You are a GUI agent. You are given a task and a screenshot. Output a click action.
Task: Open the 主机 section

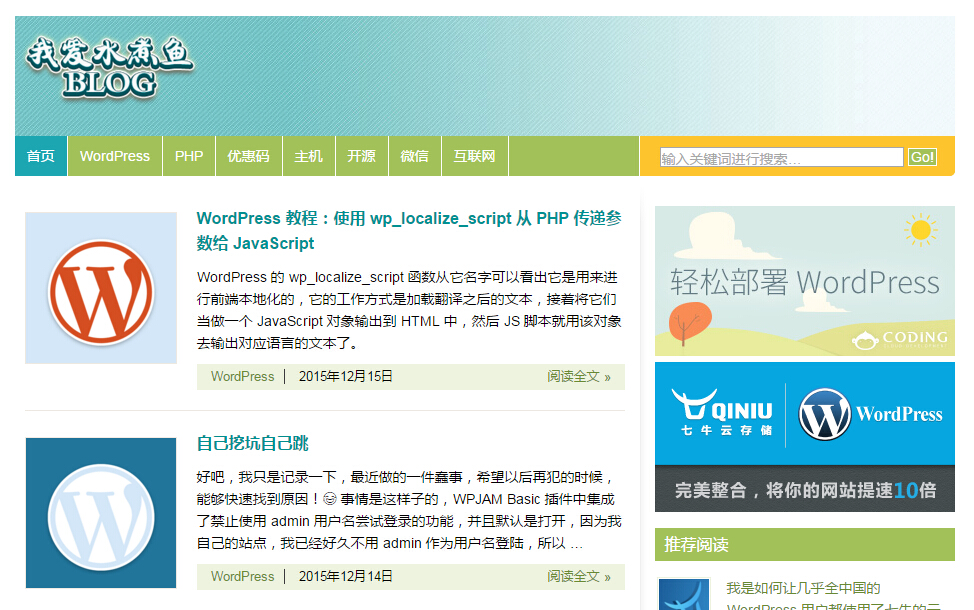click(308, 156)
